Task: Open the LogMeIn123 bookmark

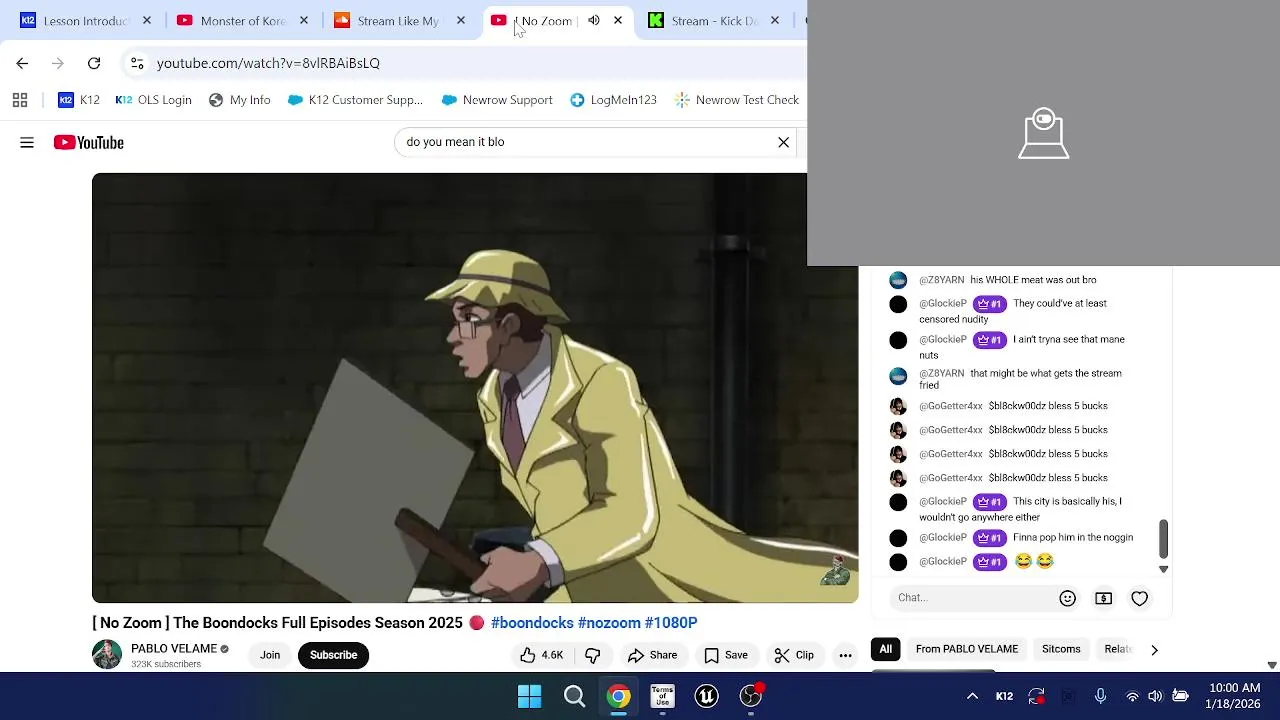Action: pos(613,100)
